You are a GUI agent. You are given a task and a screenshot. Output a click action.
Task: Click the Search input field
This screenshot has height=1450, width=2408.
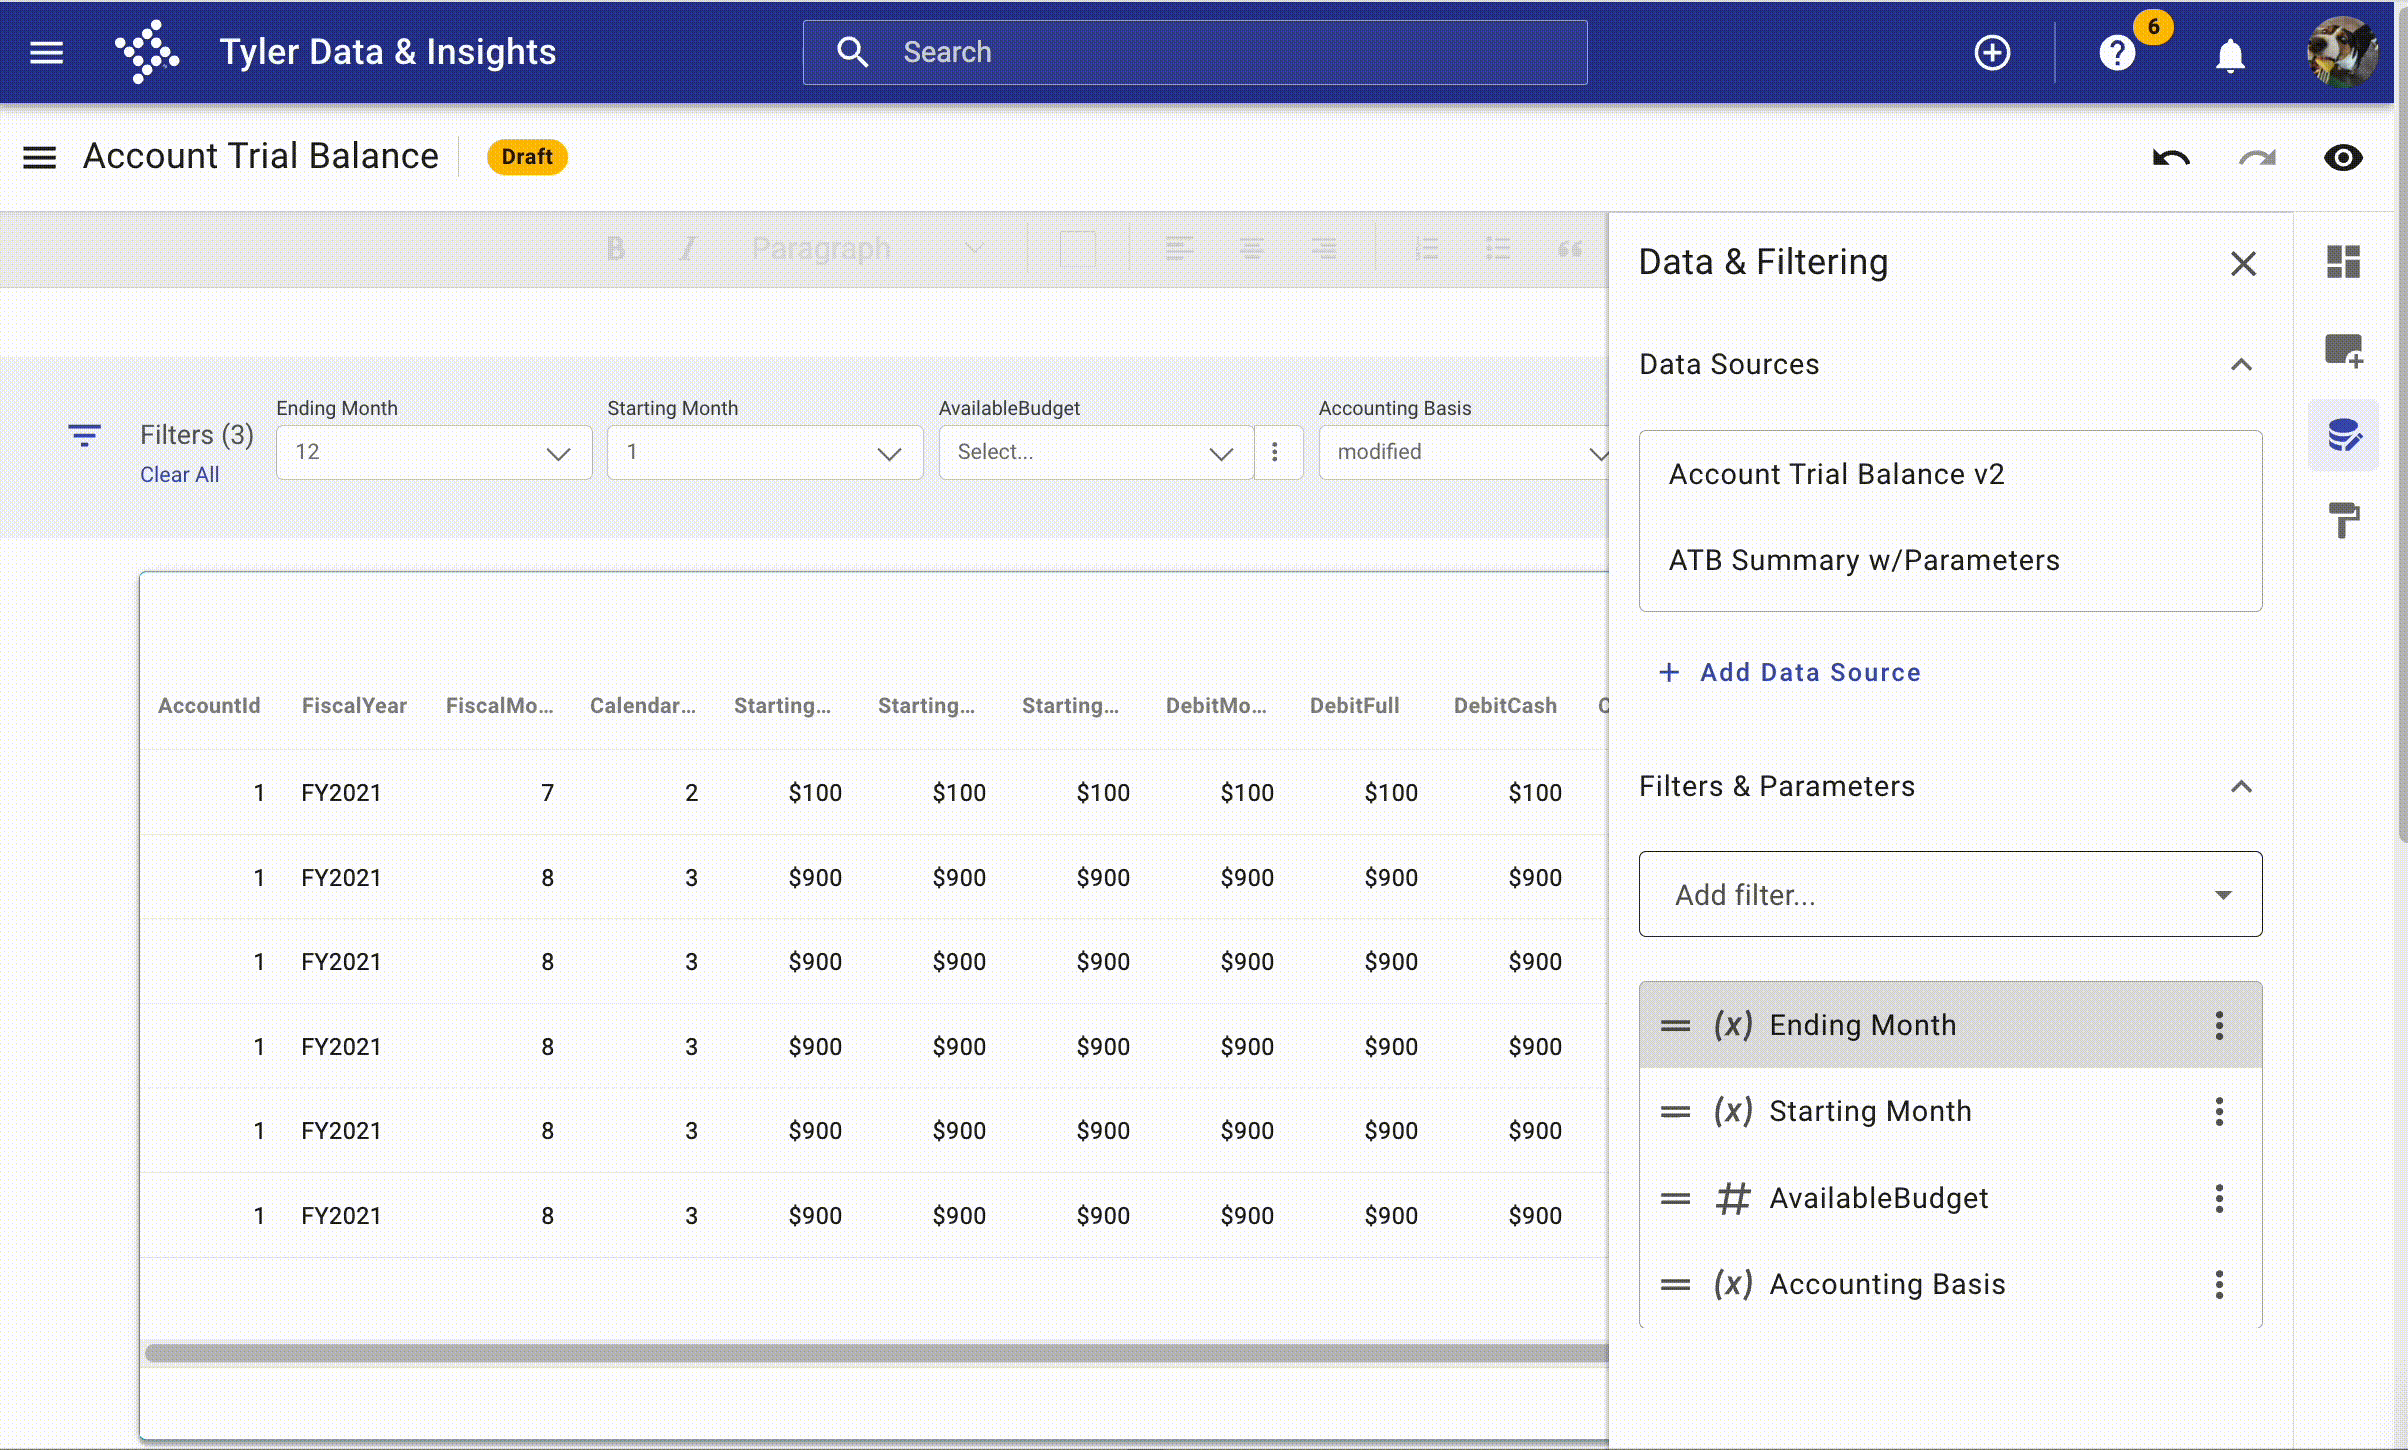pos(1195,52)
